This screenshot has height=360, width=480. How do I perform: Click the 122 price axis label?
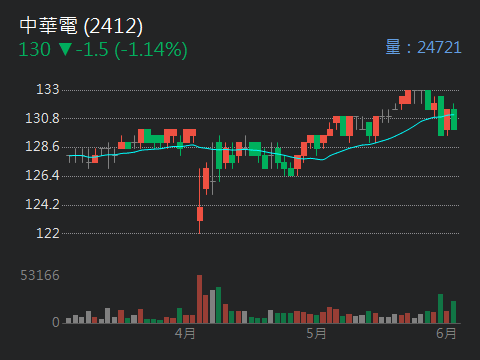48,233
